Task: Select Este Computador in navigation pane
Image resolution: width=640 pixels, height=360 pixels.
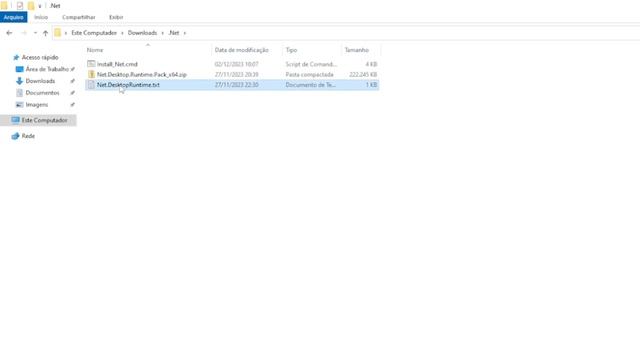Action: coord(44,120)
